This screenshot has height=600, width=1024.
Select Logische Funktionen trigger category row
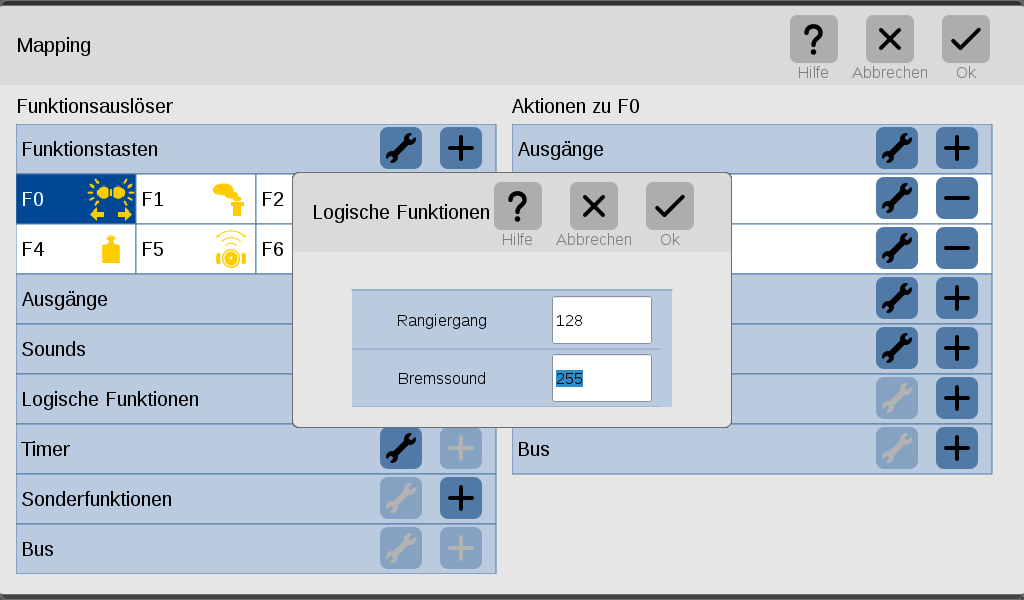pos(155,399)
